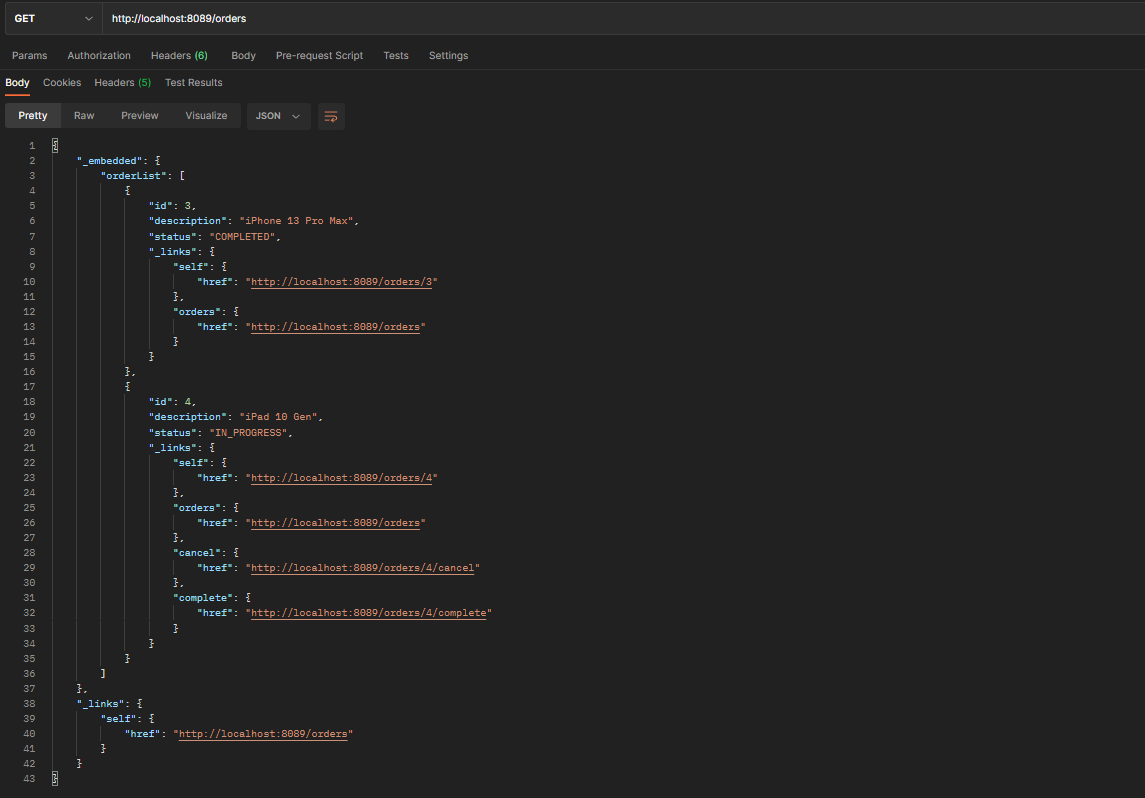Click the "orders" key on line 12
This screenshot has height=798, width=1145.
197,312
